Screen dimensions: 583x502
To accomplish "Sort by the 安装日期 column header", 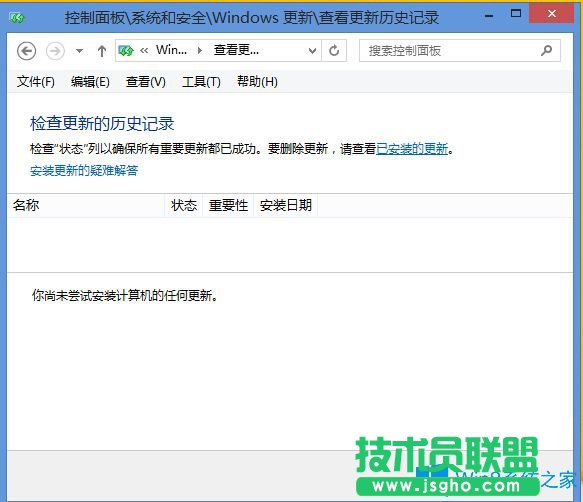I will coord(286,205).
